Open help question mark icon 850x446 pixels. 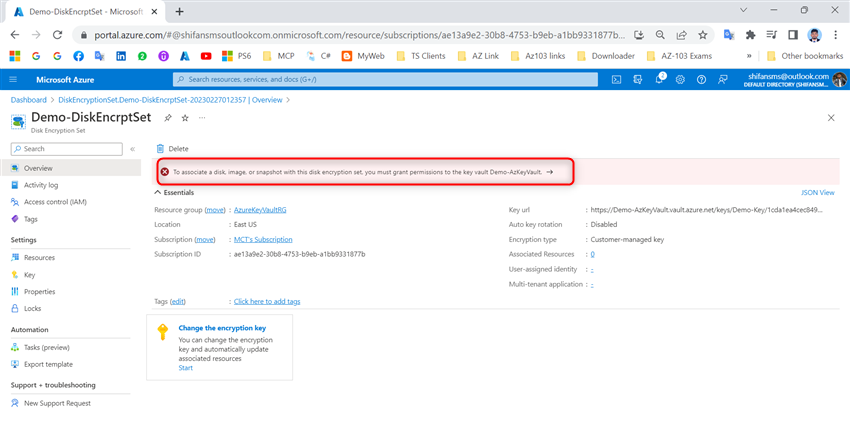click(701, 79)
